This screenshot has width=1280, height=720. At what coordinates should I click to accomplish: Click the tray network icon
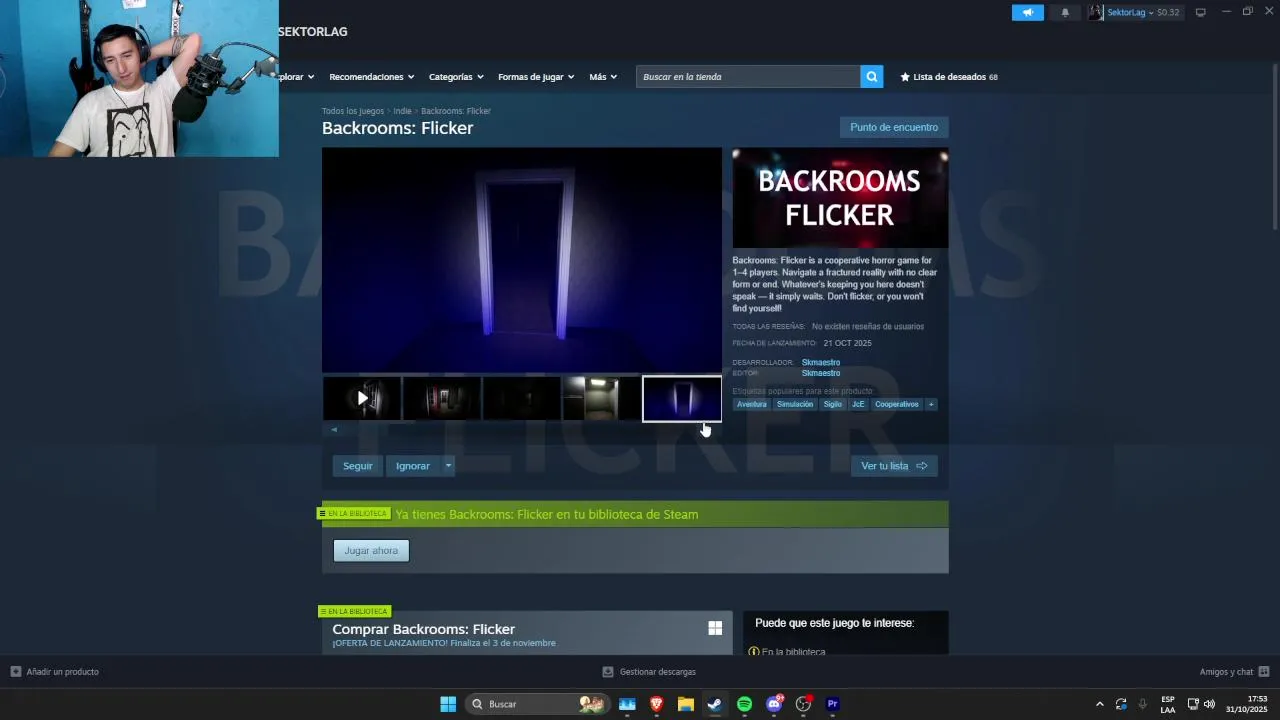tap(1193, 704)
